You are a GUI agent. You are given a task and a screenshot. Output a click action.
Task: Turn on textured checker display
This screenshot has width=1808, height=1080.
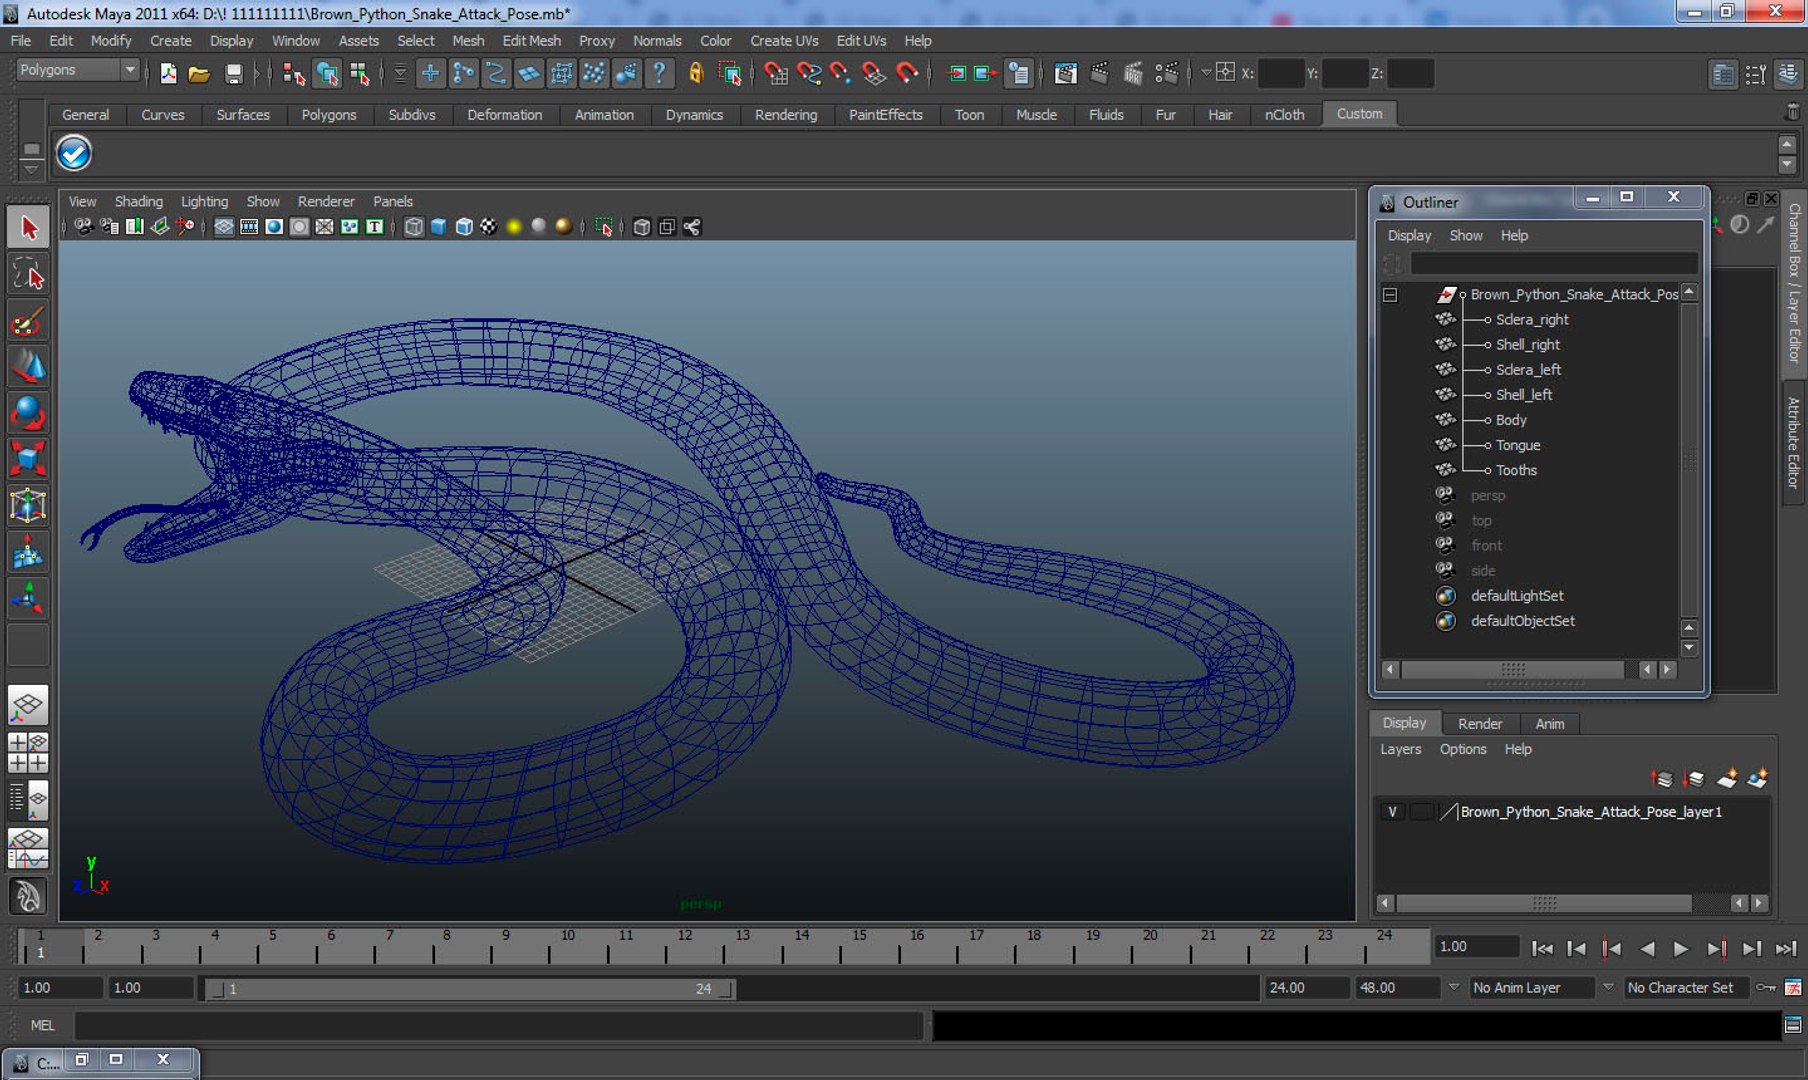[488, 227]
